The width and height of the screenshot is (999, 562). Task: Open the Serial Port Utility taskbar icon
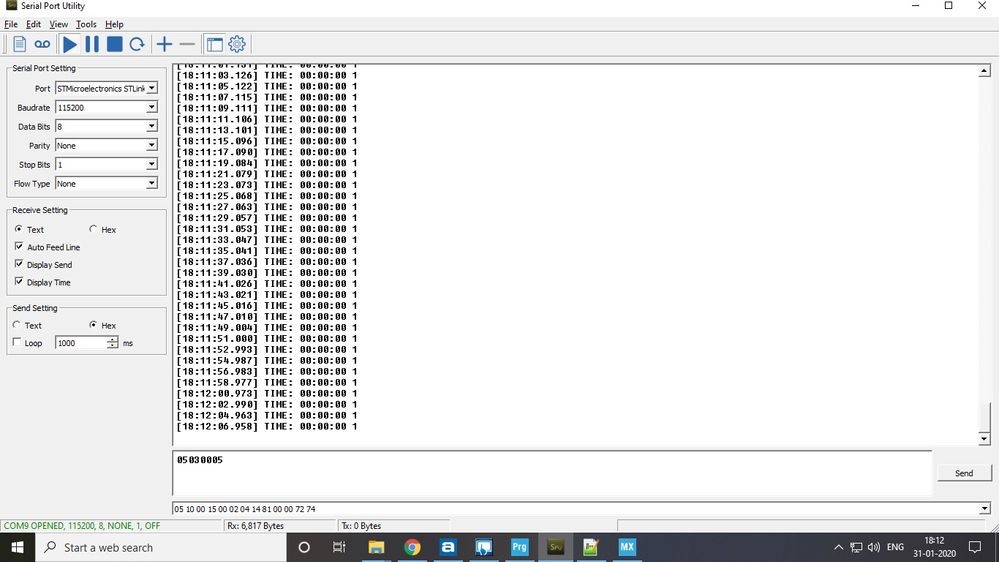pos(555,547)
